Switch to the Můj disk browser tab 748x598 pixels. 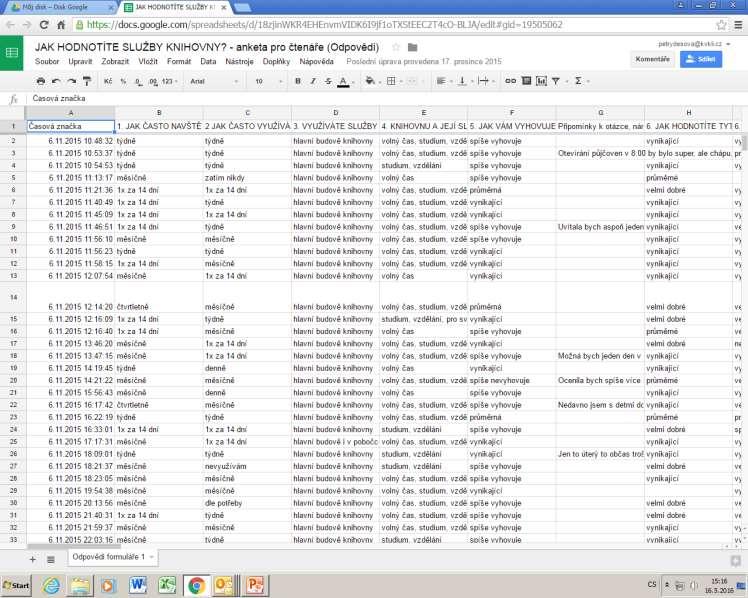[61, 7]
